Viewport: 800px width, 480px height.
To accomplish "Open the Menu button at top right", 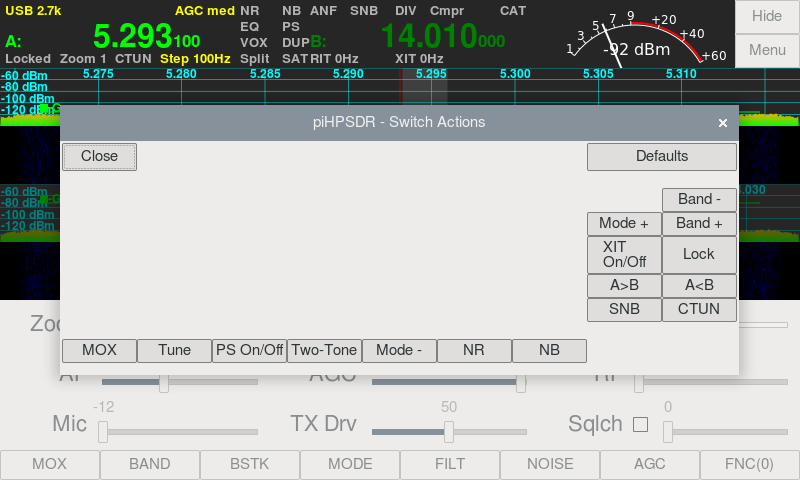I will pyautogui.click(x=767, y=50).
